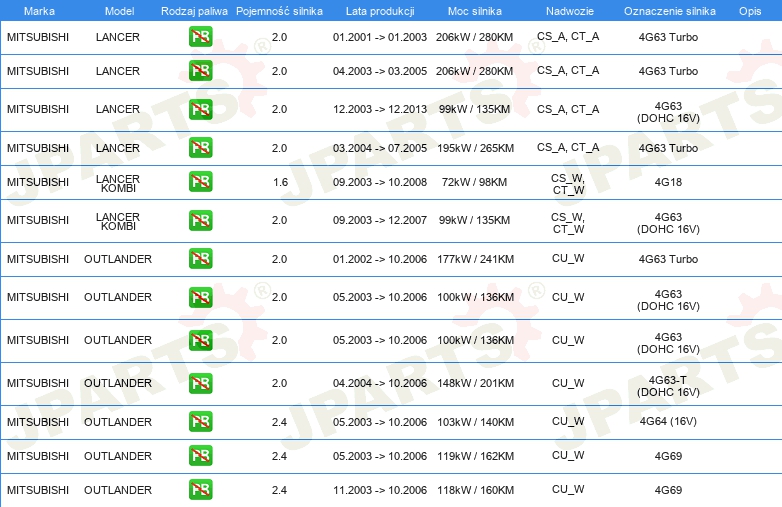782x507 pixels.
Task: Click the Marka column header
Action: (39, 11)
